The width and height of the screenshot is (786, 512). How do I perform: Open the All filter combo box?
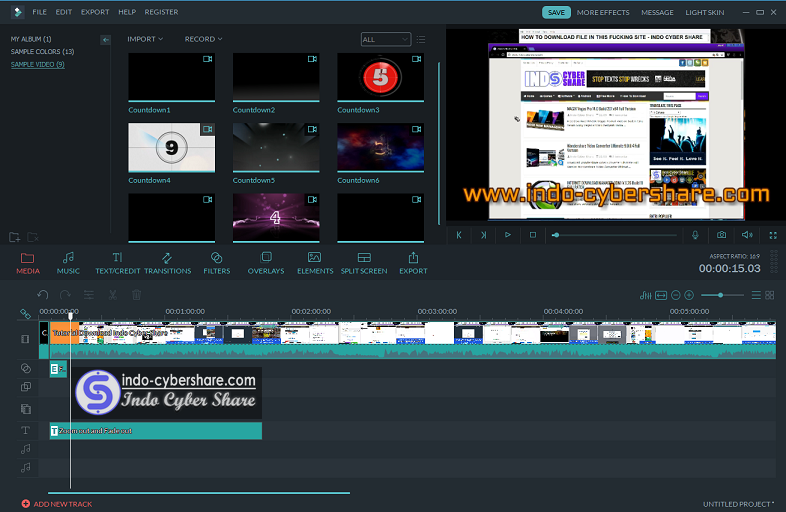coord(385,40)
